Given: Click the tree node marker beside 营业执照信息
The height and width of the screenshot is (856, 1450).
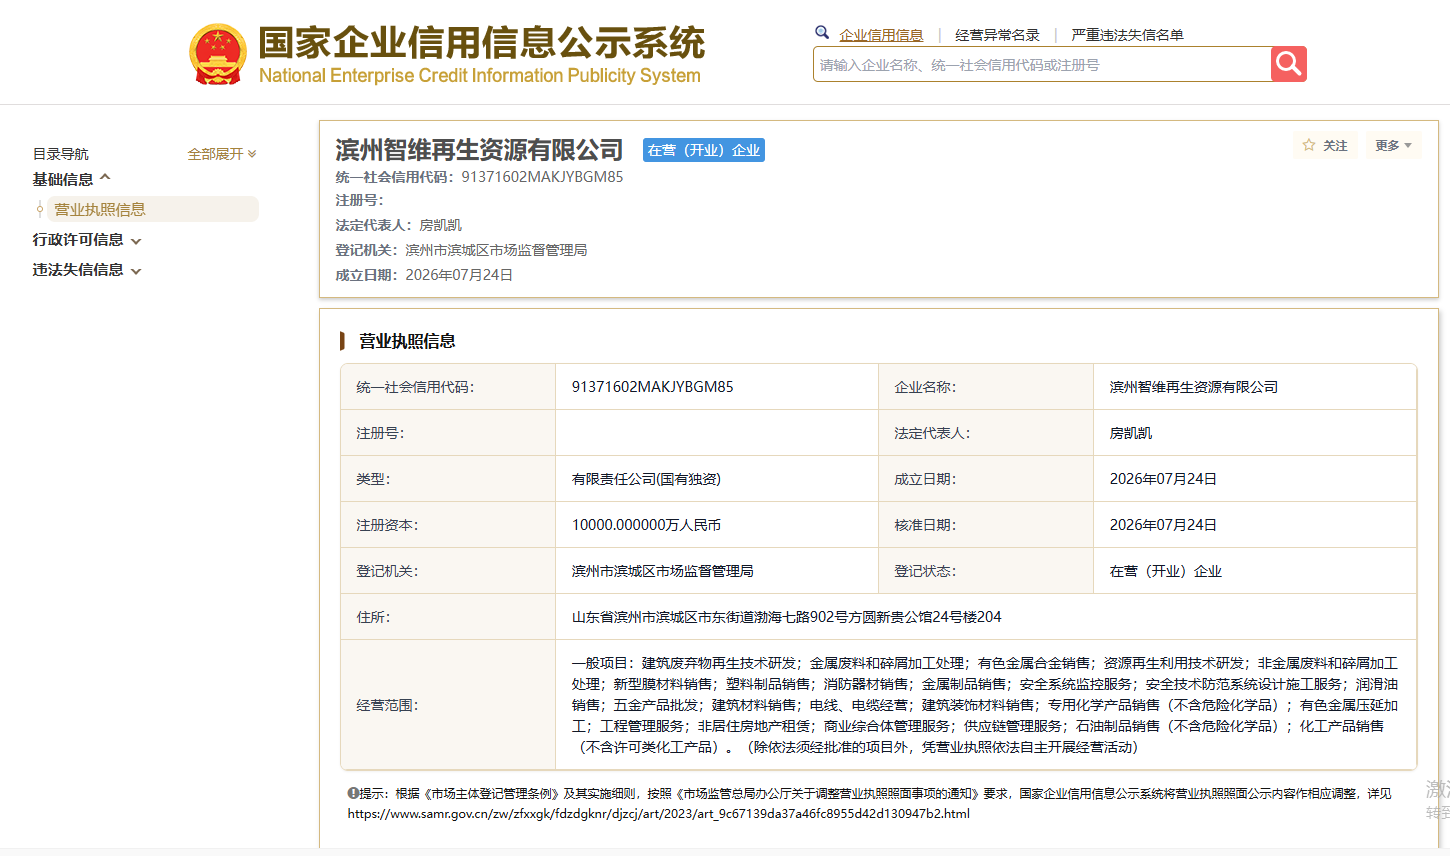Looking at the screenshot, I should tap(40, 209).
